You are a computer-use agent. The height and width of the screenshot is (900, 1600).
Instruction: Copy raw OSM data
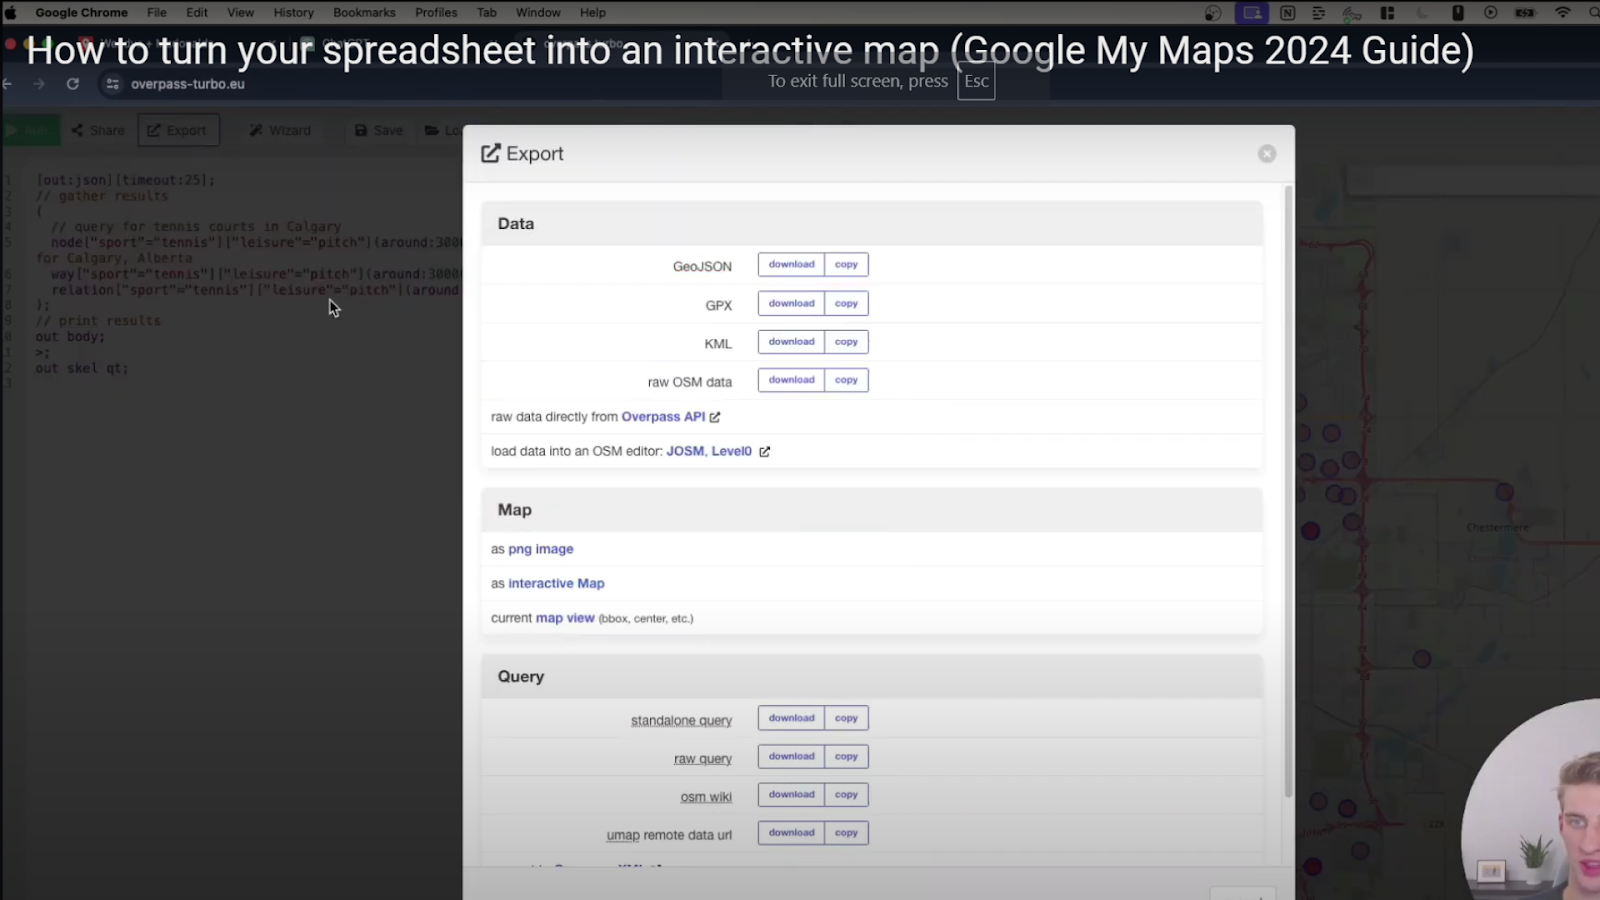coord(846,380)
